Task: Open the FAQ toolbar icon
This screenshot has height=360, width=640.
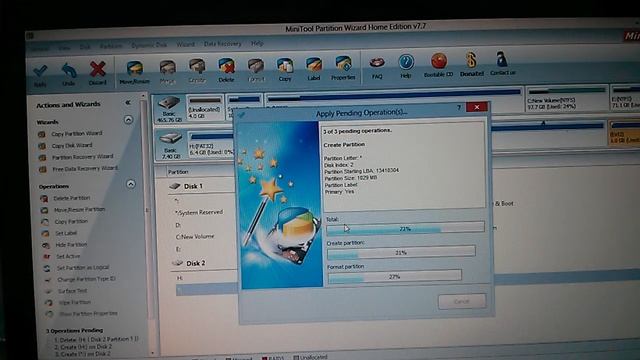Action: pyautogui.click(x=377, y=63)
